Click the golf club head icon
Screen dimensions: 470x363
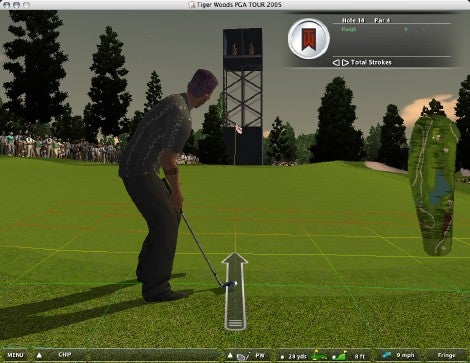242,356
